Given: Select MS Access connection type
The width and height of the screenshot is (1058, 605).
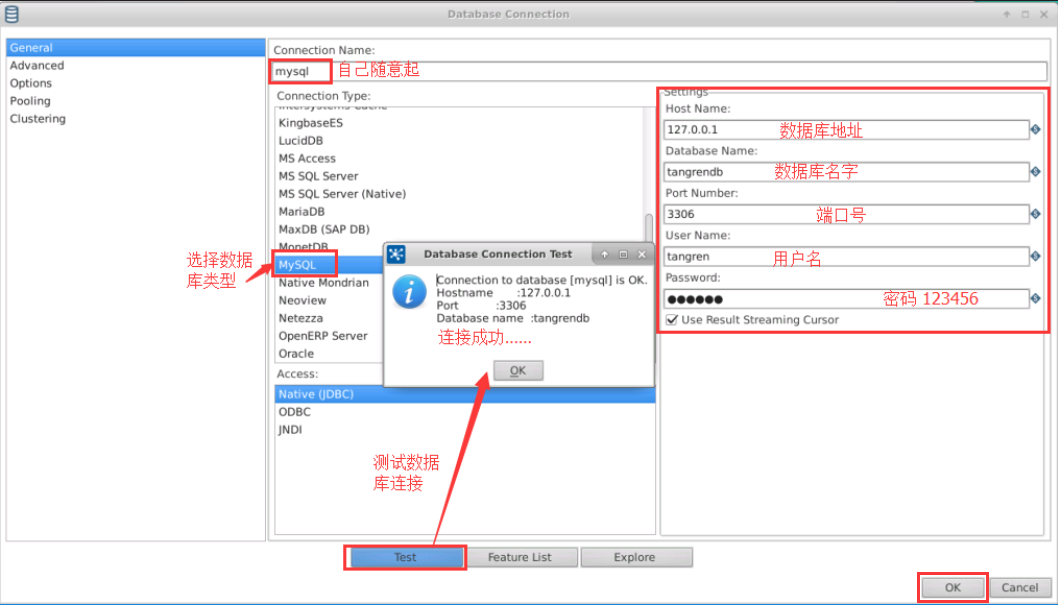Looking at the screenshot, I should click(307, 159).
